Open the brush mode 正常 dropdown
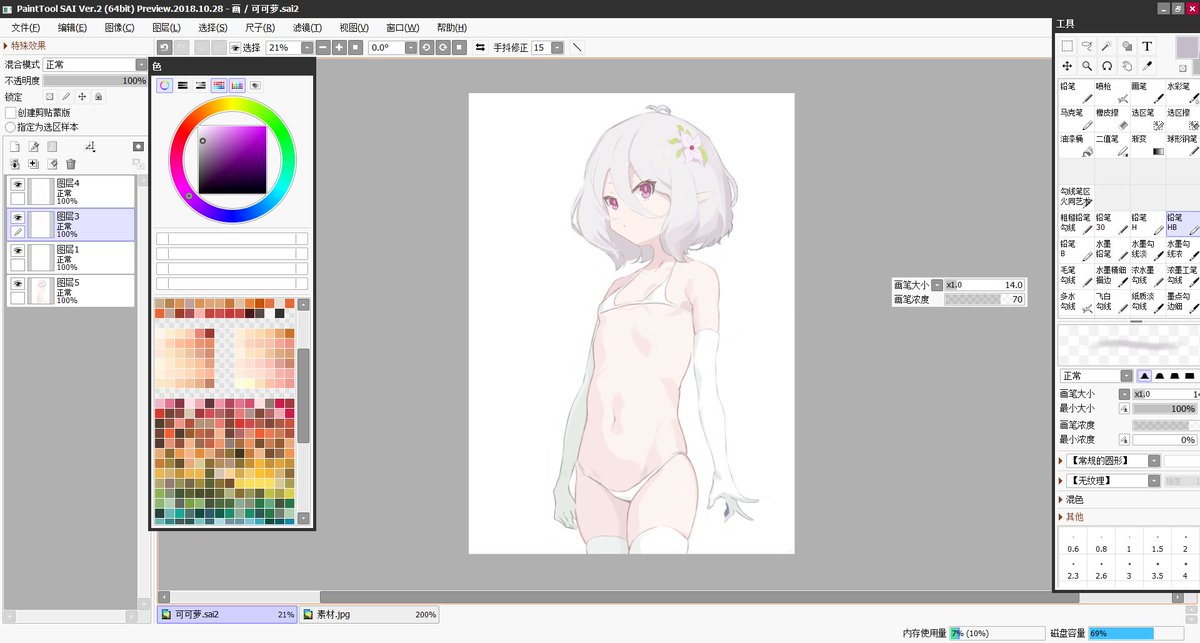1200x643 pixels. tap(1126, 376)
